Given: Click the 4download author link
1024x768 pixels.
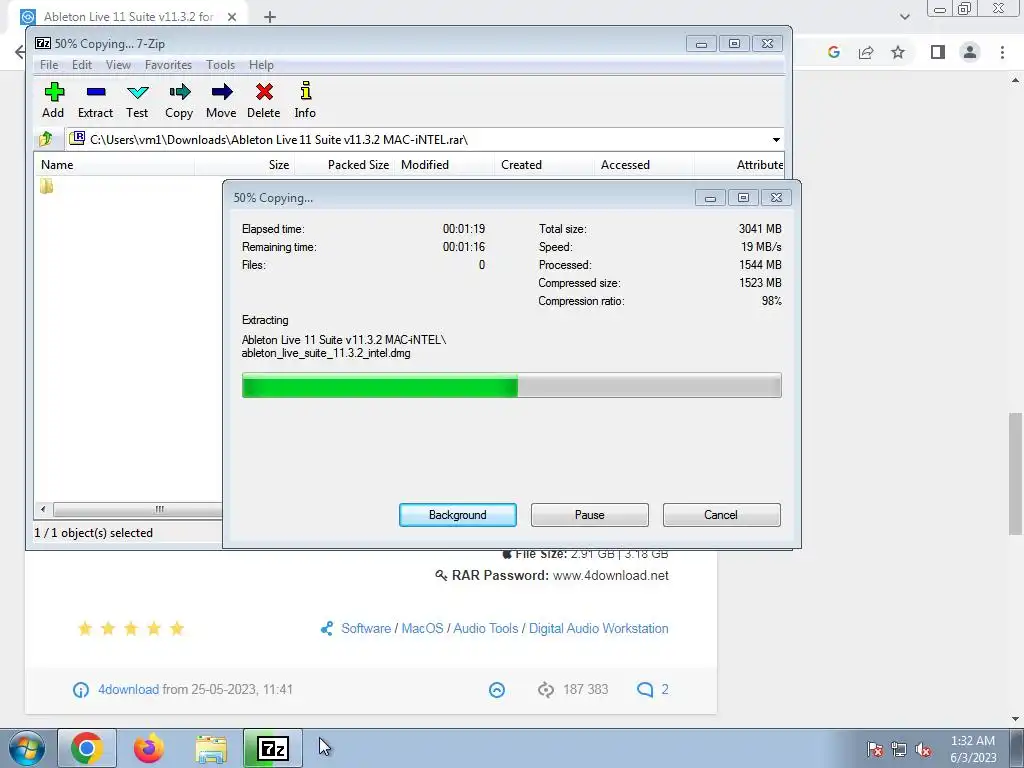Looking at the screenshot, I should coord(128,689).
